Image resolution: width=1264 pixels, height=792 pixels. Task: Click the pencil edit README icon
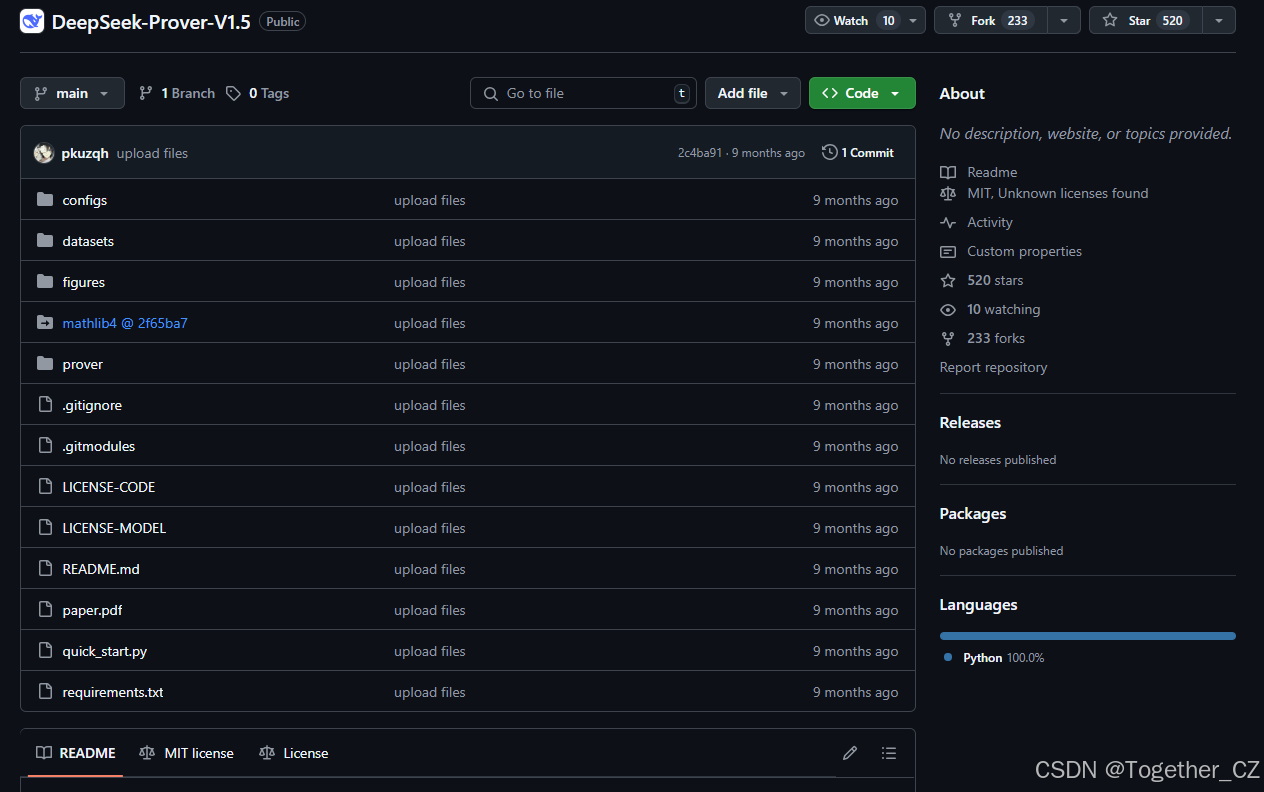point(850,753)
